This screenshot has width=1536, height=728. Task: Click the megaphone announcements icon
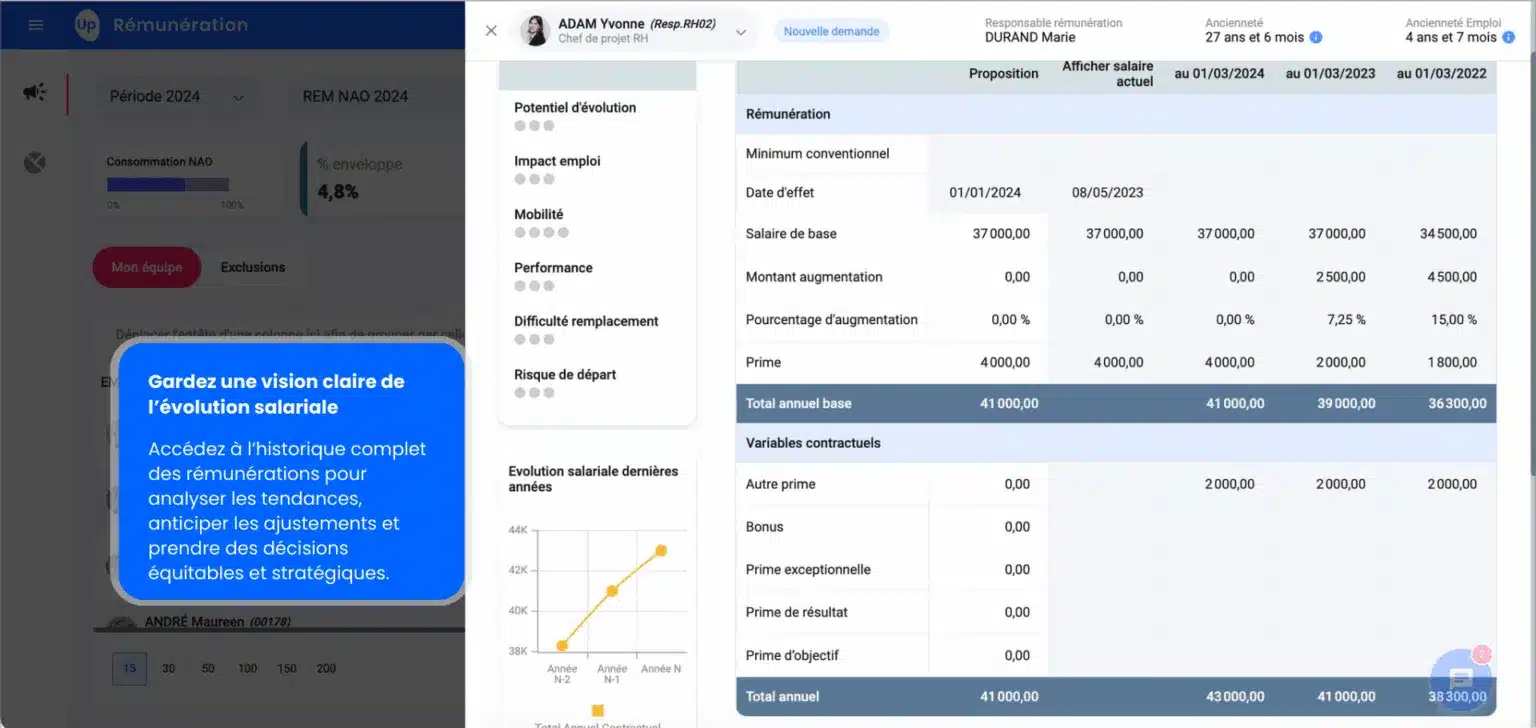tap(35, 92)
